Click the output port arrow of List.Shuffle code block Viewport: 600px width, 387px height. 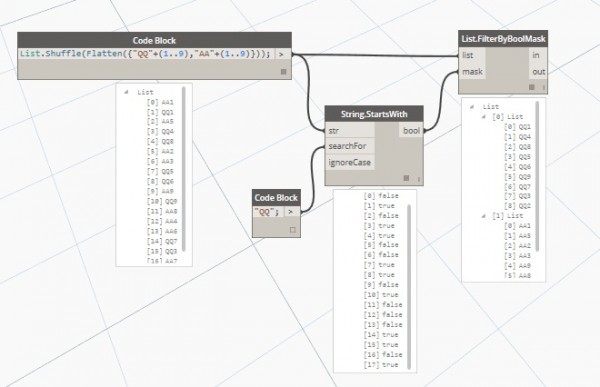[281, 54]
